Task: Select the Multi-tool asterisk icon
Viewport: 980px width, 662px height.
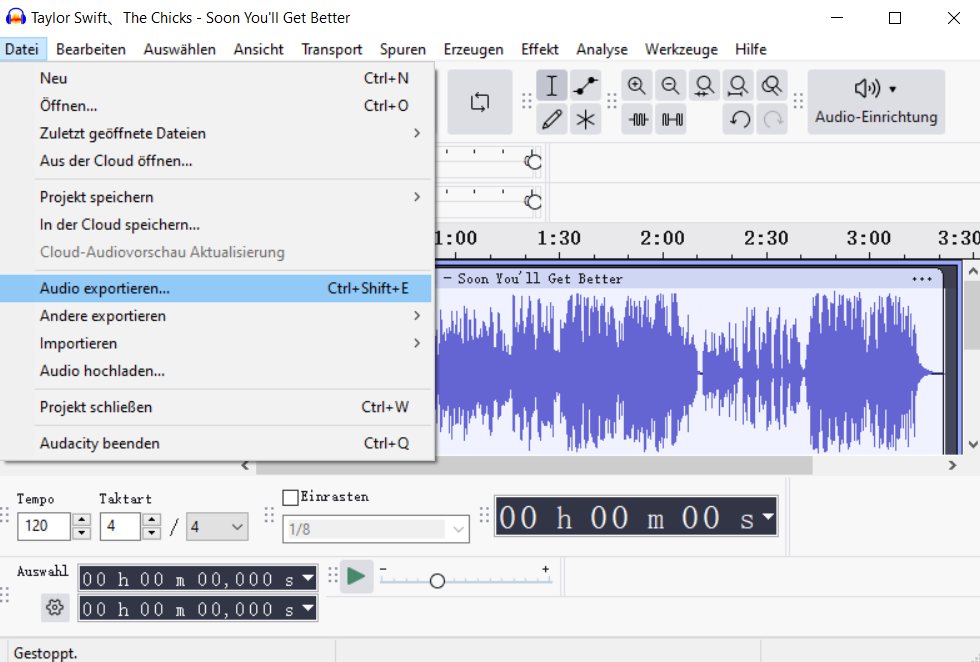Action: point(586,119)
